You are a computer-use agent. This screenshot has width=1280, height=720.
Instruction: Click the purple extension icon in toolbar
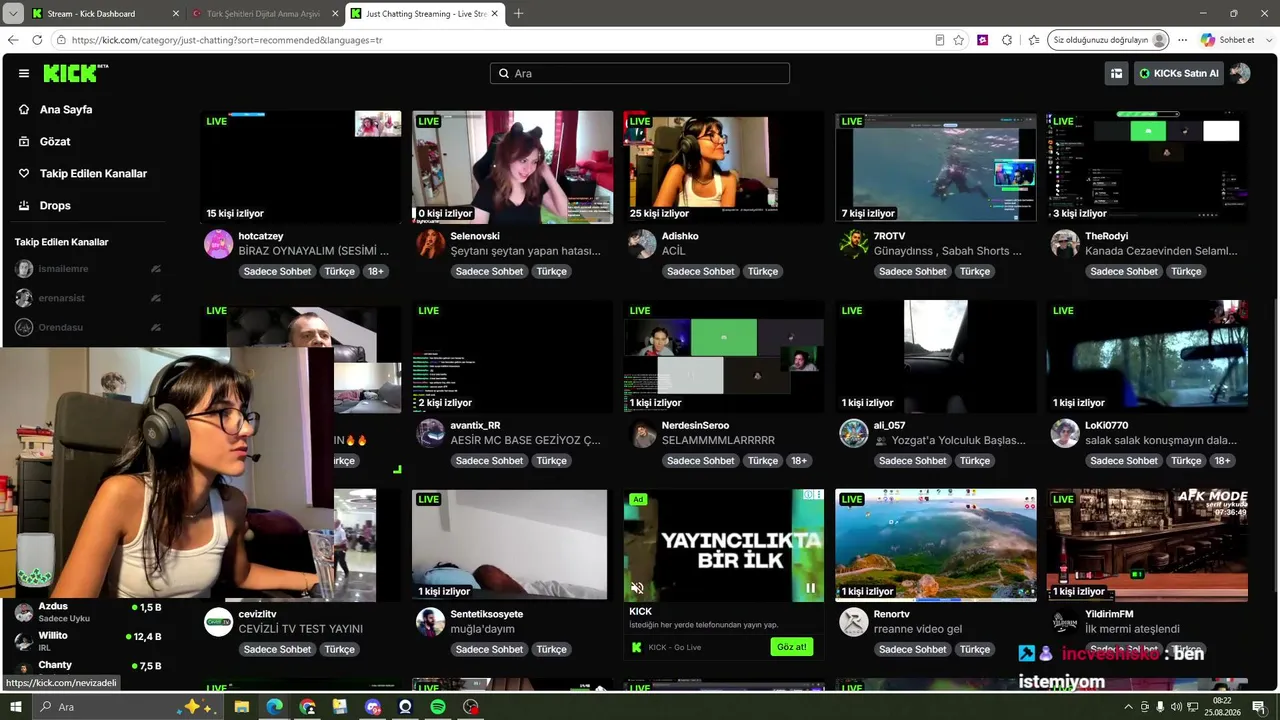983,40
